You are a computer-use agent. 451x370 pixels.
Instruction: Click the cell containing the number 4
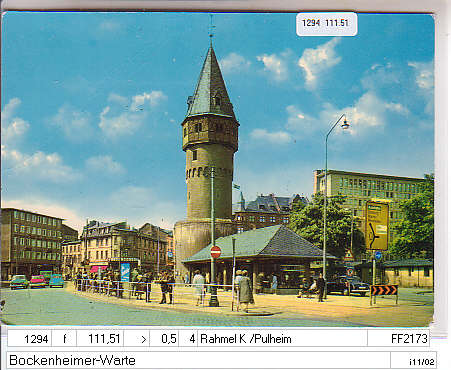pos(188,339)
